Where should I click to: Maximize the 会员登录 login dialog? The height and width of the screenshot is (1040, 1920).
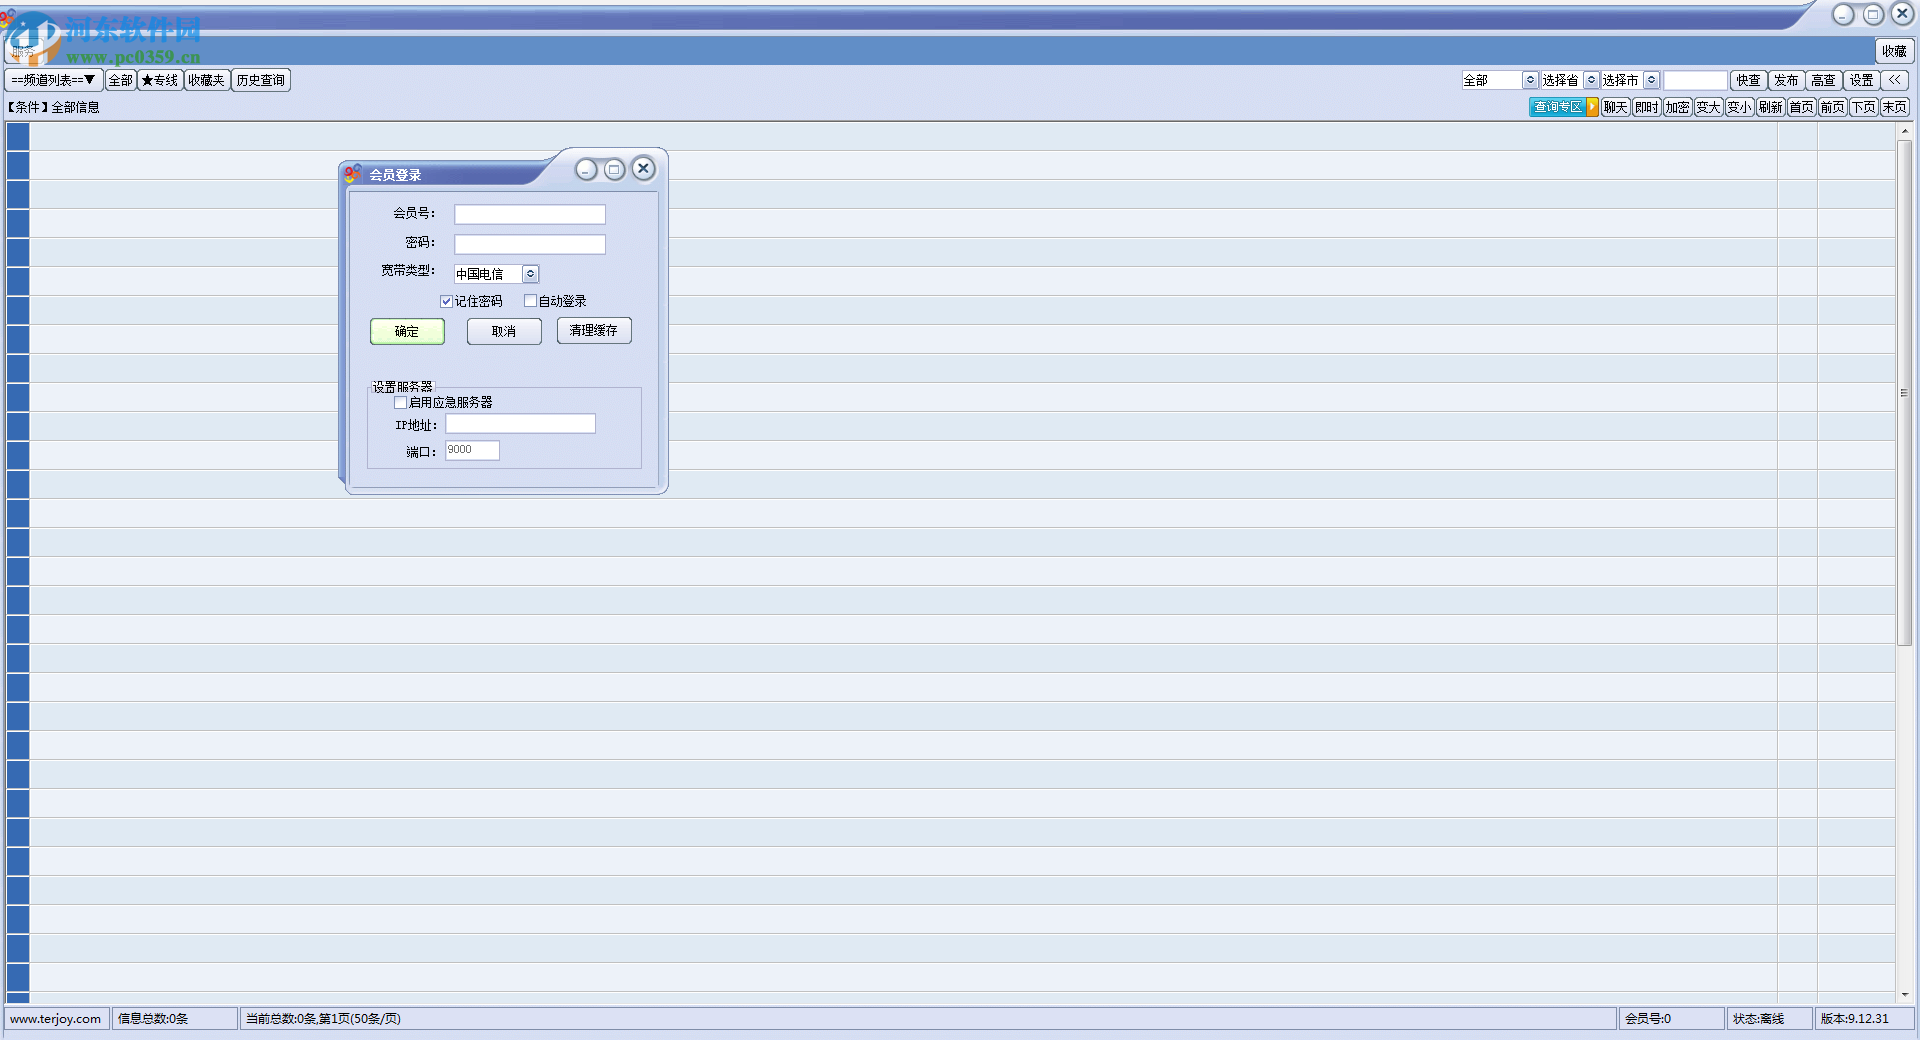point(614,170)
